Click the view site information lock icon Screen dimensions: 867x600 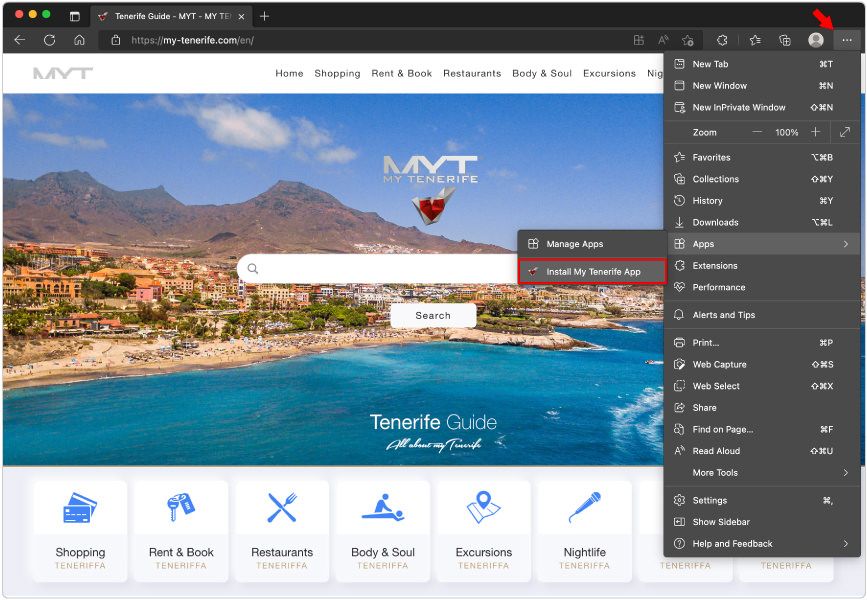click(113, 40)
